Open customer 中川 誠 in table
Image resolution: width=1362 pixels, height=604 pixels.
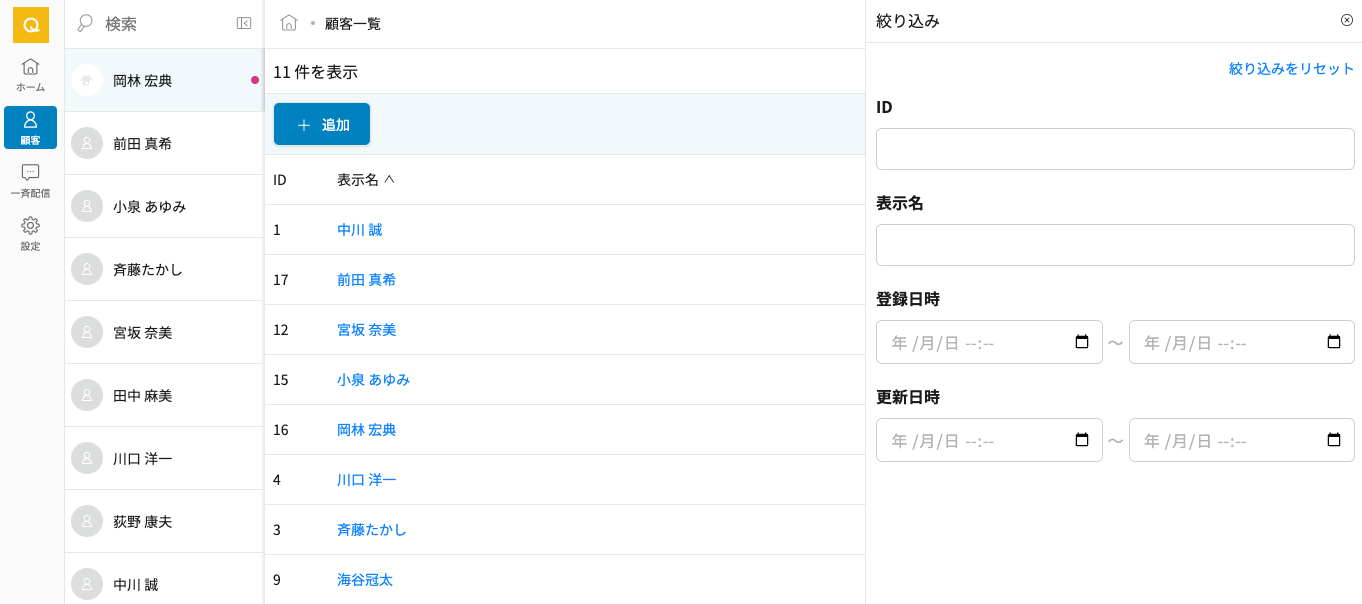(x=359, y=230)
